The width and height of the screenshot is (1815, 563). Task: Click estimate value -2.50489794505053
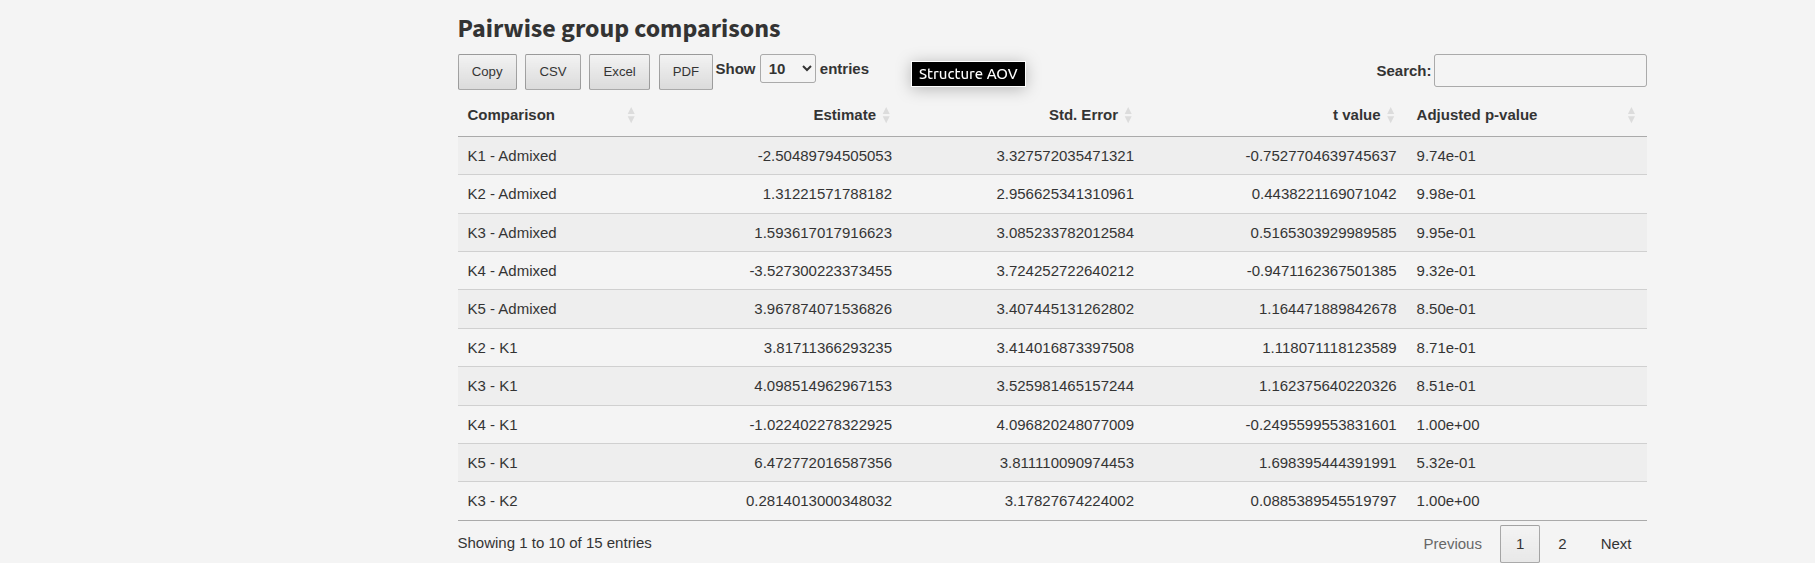coord(825,156)
